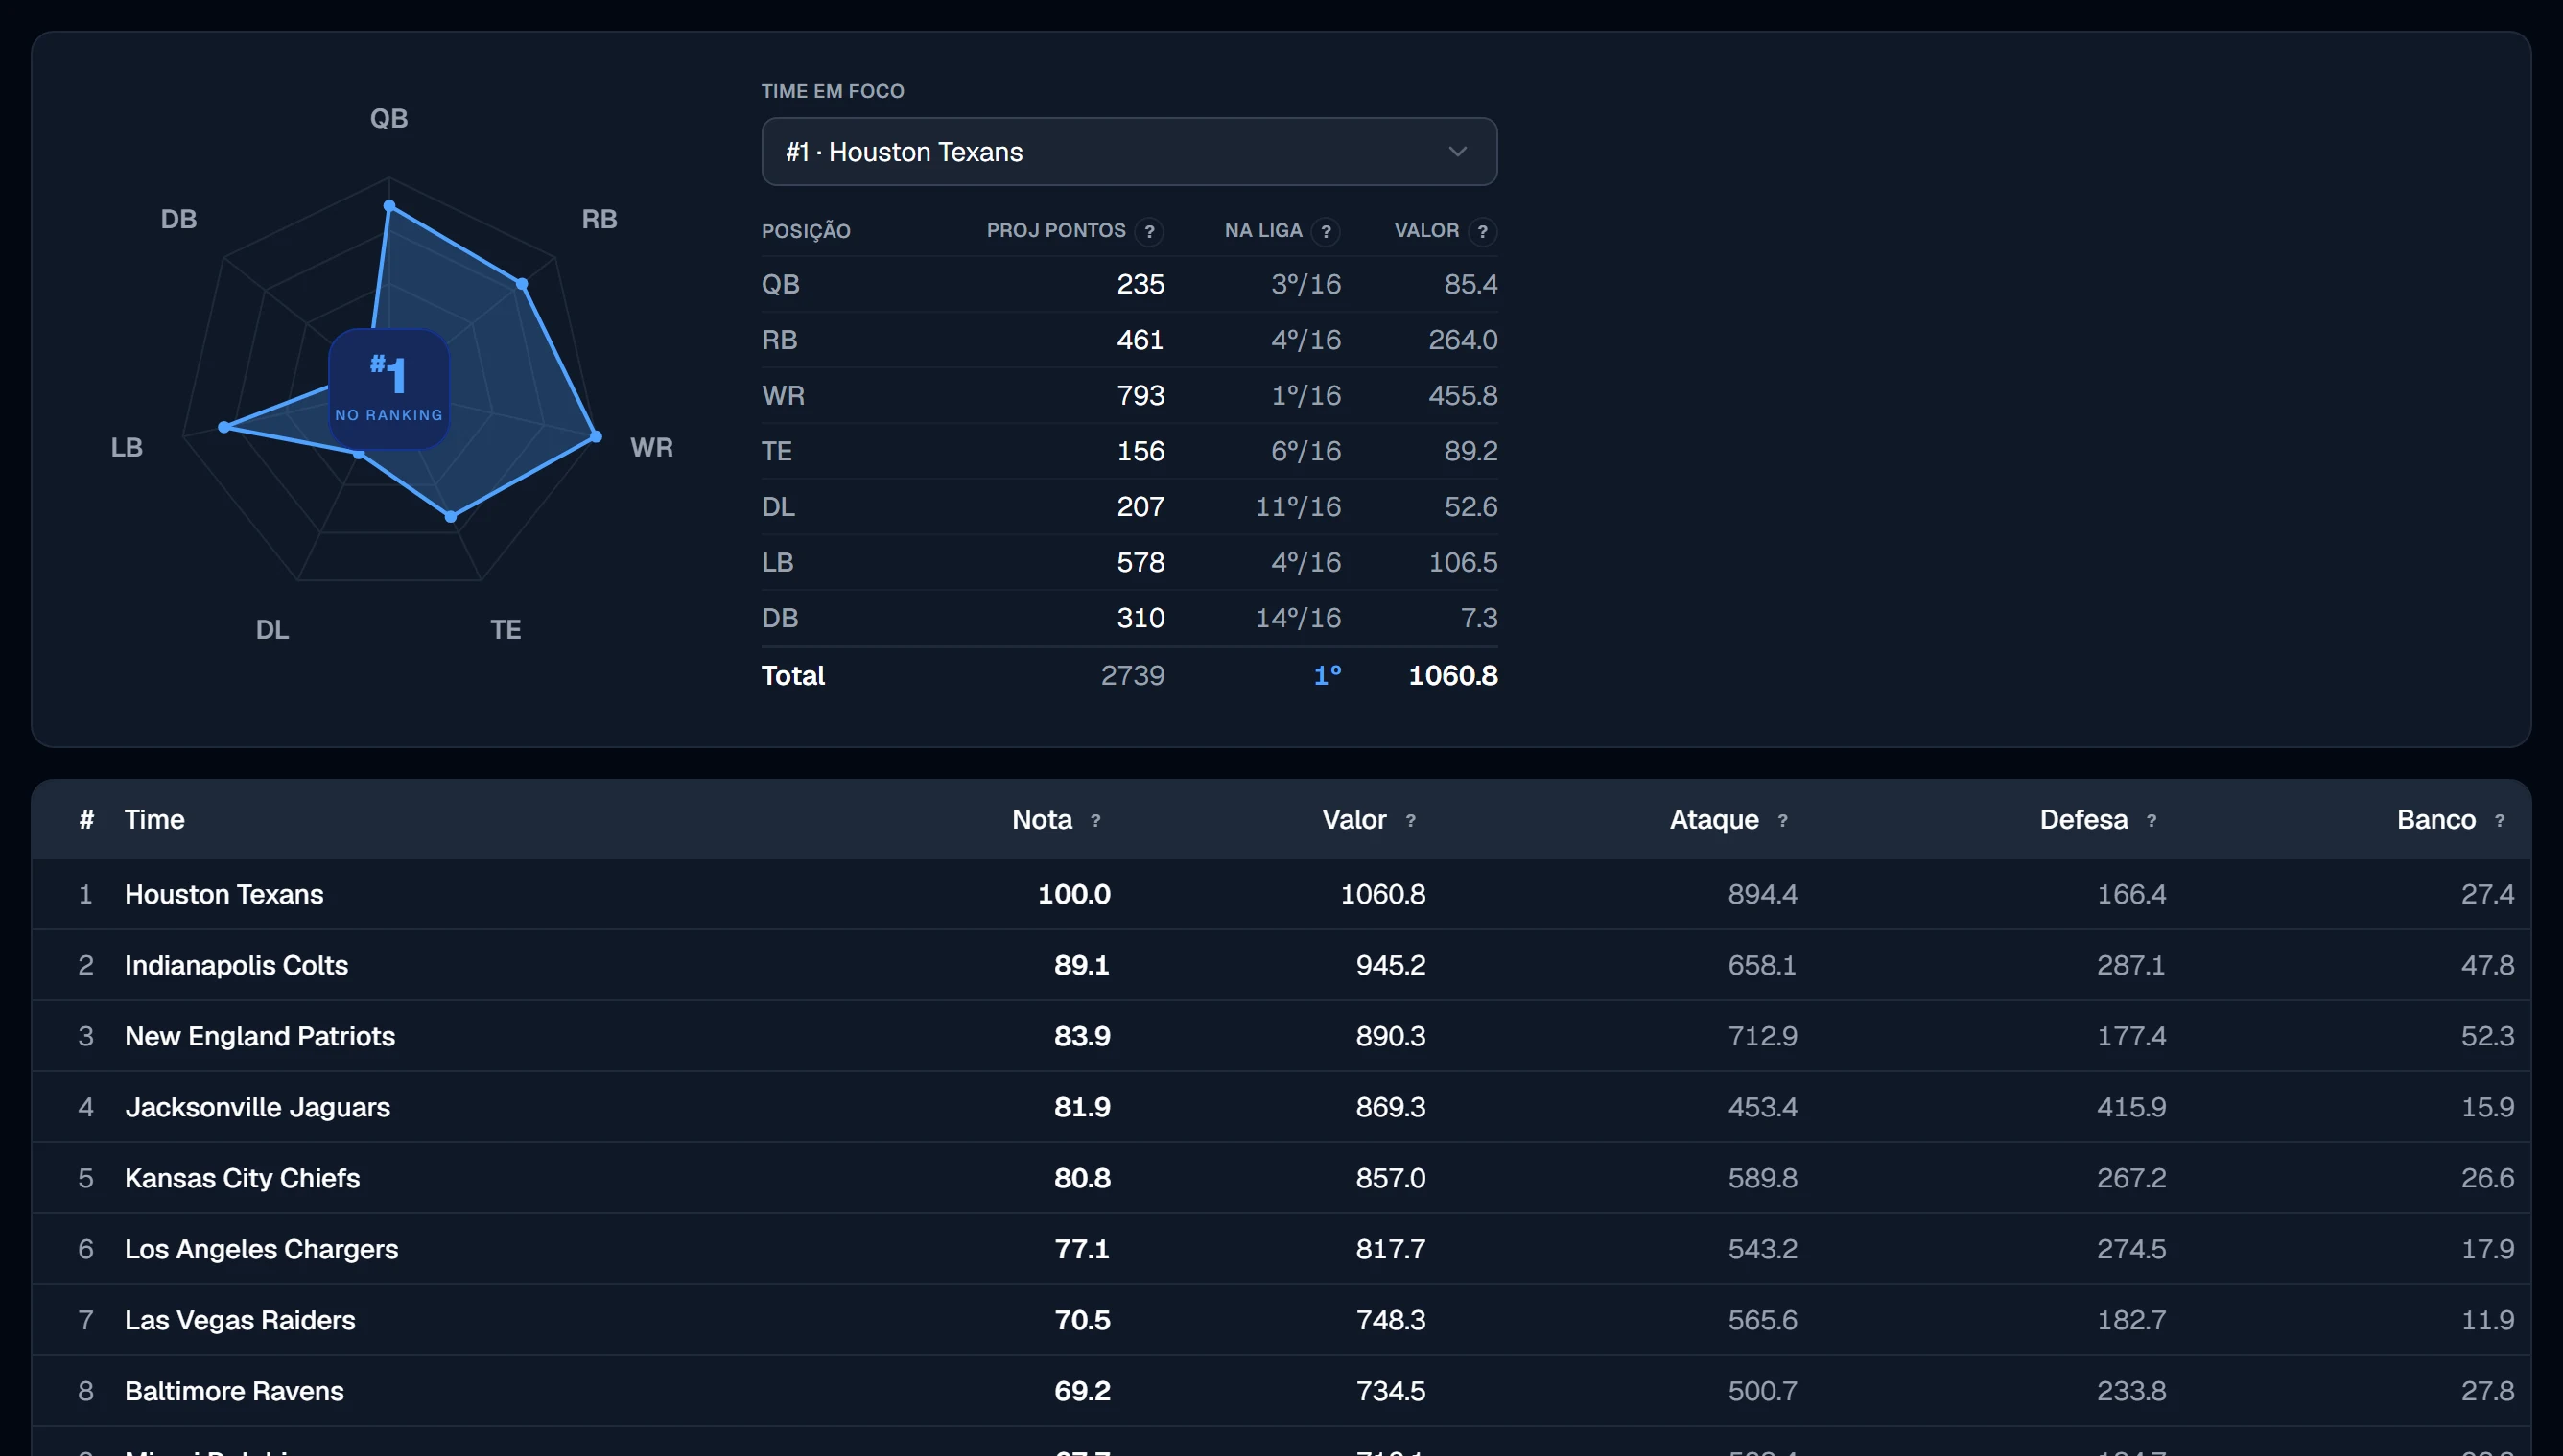The height and width of the screenshot is (1456, 2563).
Task: Click the Nota column header
Action: coord(1042,820)
